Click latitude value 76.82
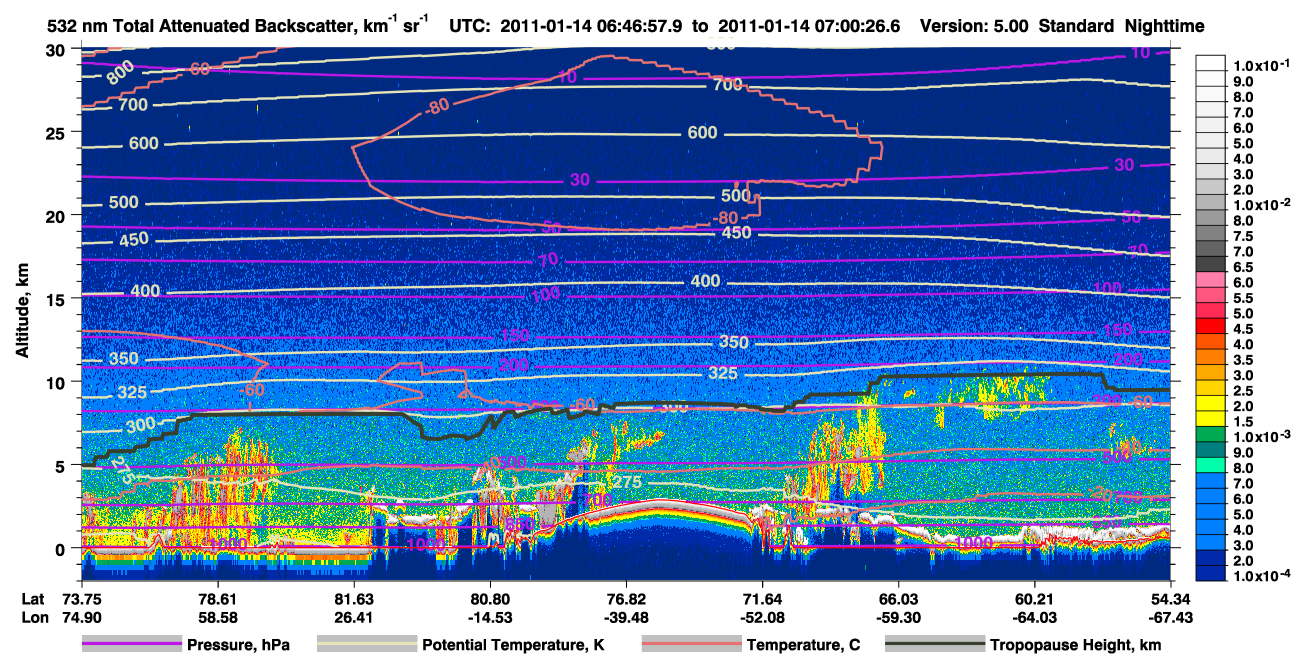The height and width of the screenshot is (667, 1300). (x=625, y=598)
